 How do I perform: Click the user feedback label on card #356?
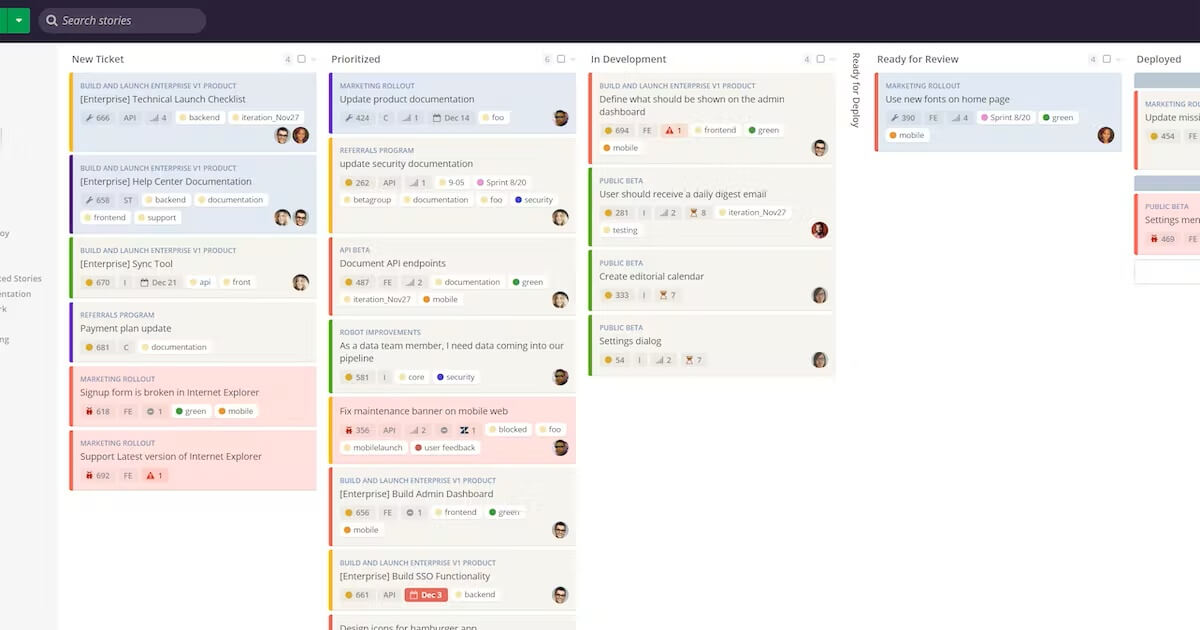pyautogui.click(x=445, y=447)
